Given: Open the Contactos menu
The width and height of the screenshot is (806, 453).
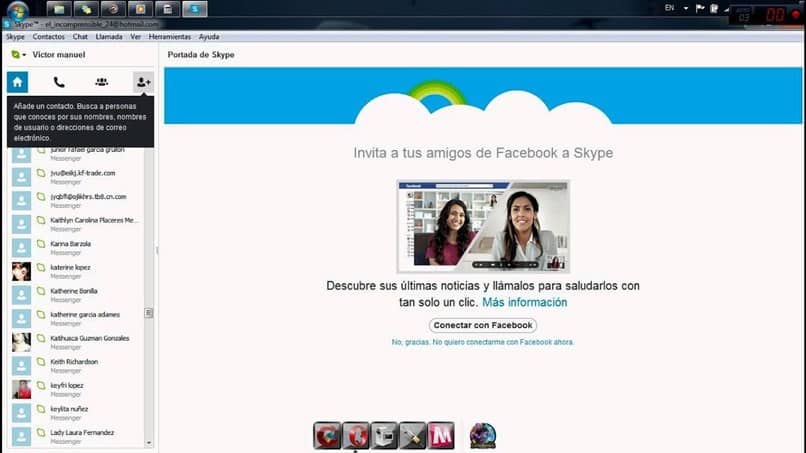Looking at the screenshot, I should pos(48,36).
